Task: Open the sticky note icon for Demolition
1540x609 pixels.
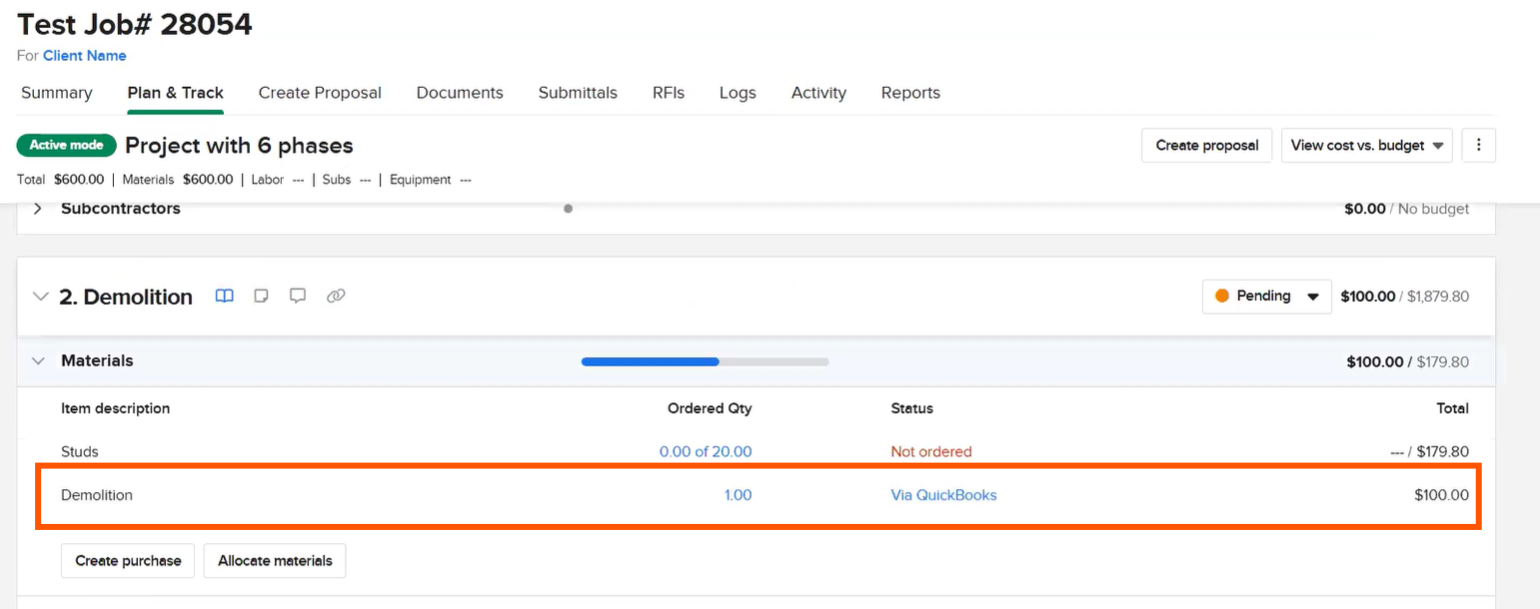Action: [x=261, y=296]
